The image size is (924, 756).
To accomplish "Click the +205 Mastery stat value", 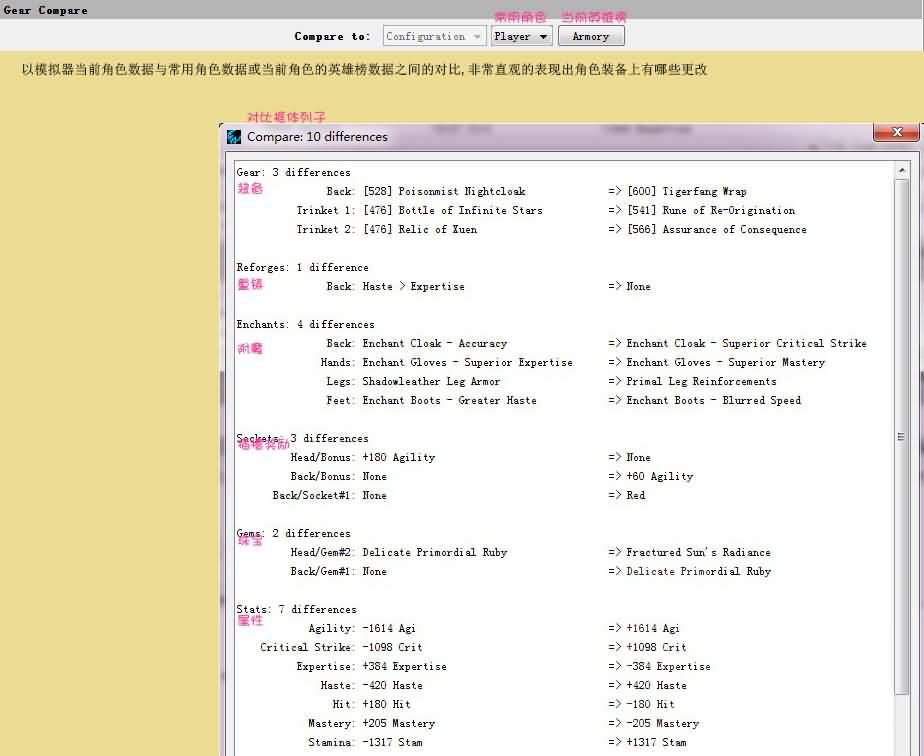I will click(398, 723).
